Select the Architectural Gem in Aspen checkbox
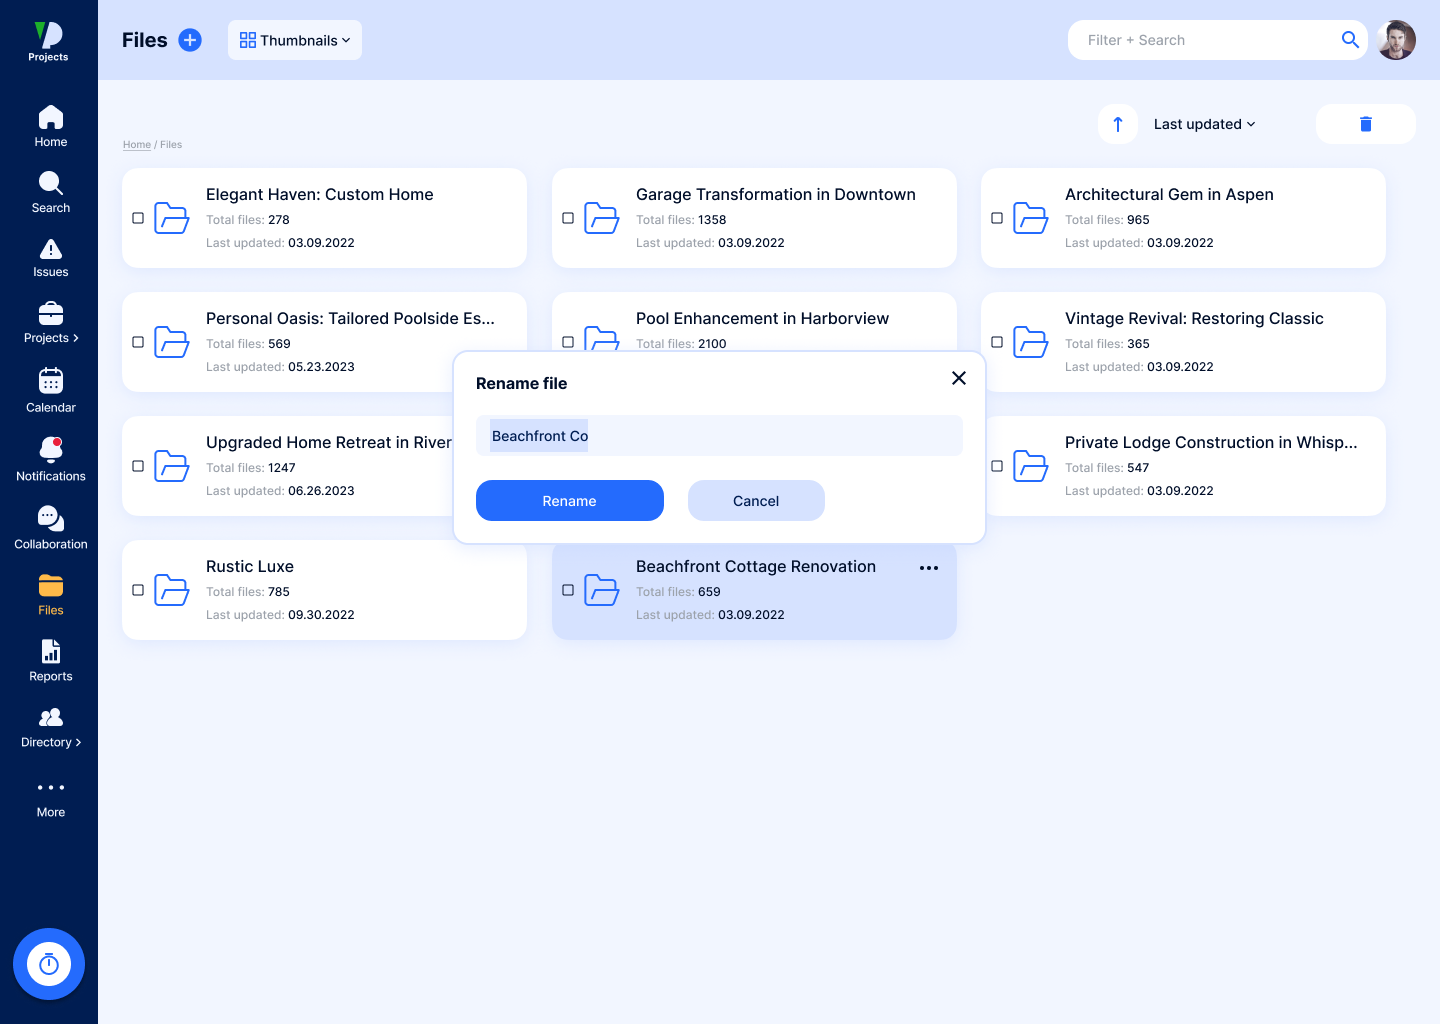The width and height of the screenshot is (1440, 1024). coord(997,218)
